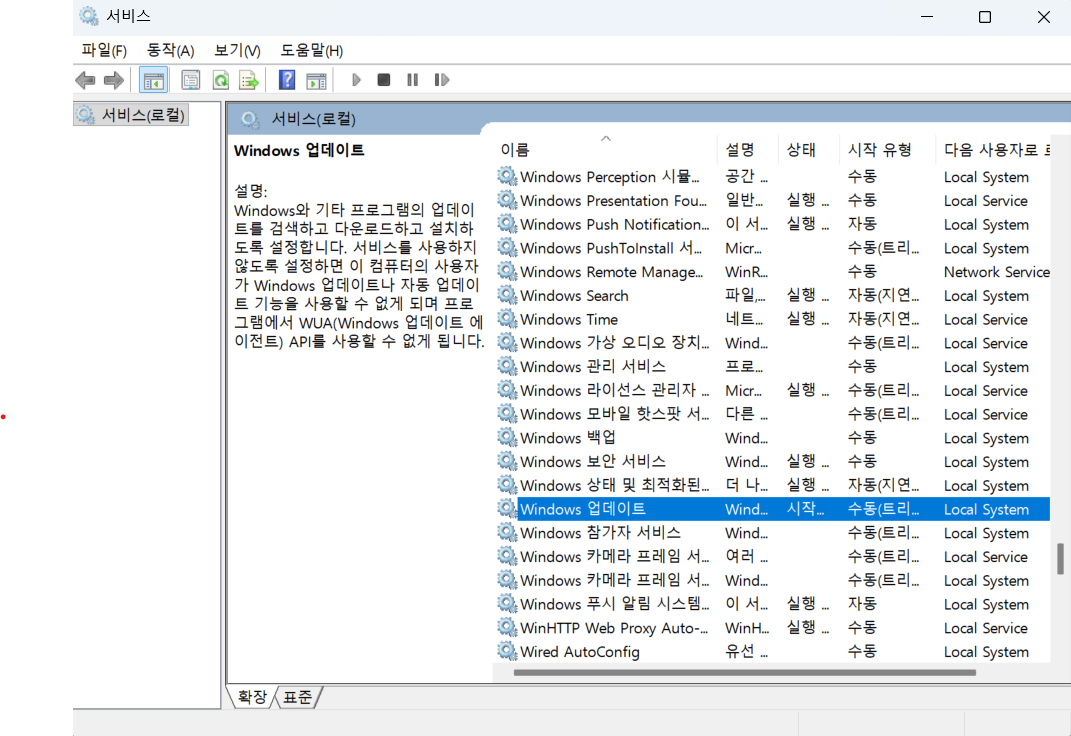The image size is (1071, 736).
Task: Click 서비스(로컬) header in the details pane
Action: click(x=314, y=119)
